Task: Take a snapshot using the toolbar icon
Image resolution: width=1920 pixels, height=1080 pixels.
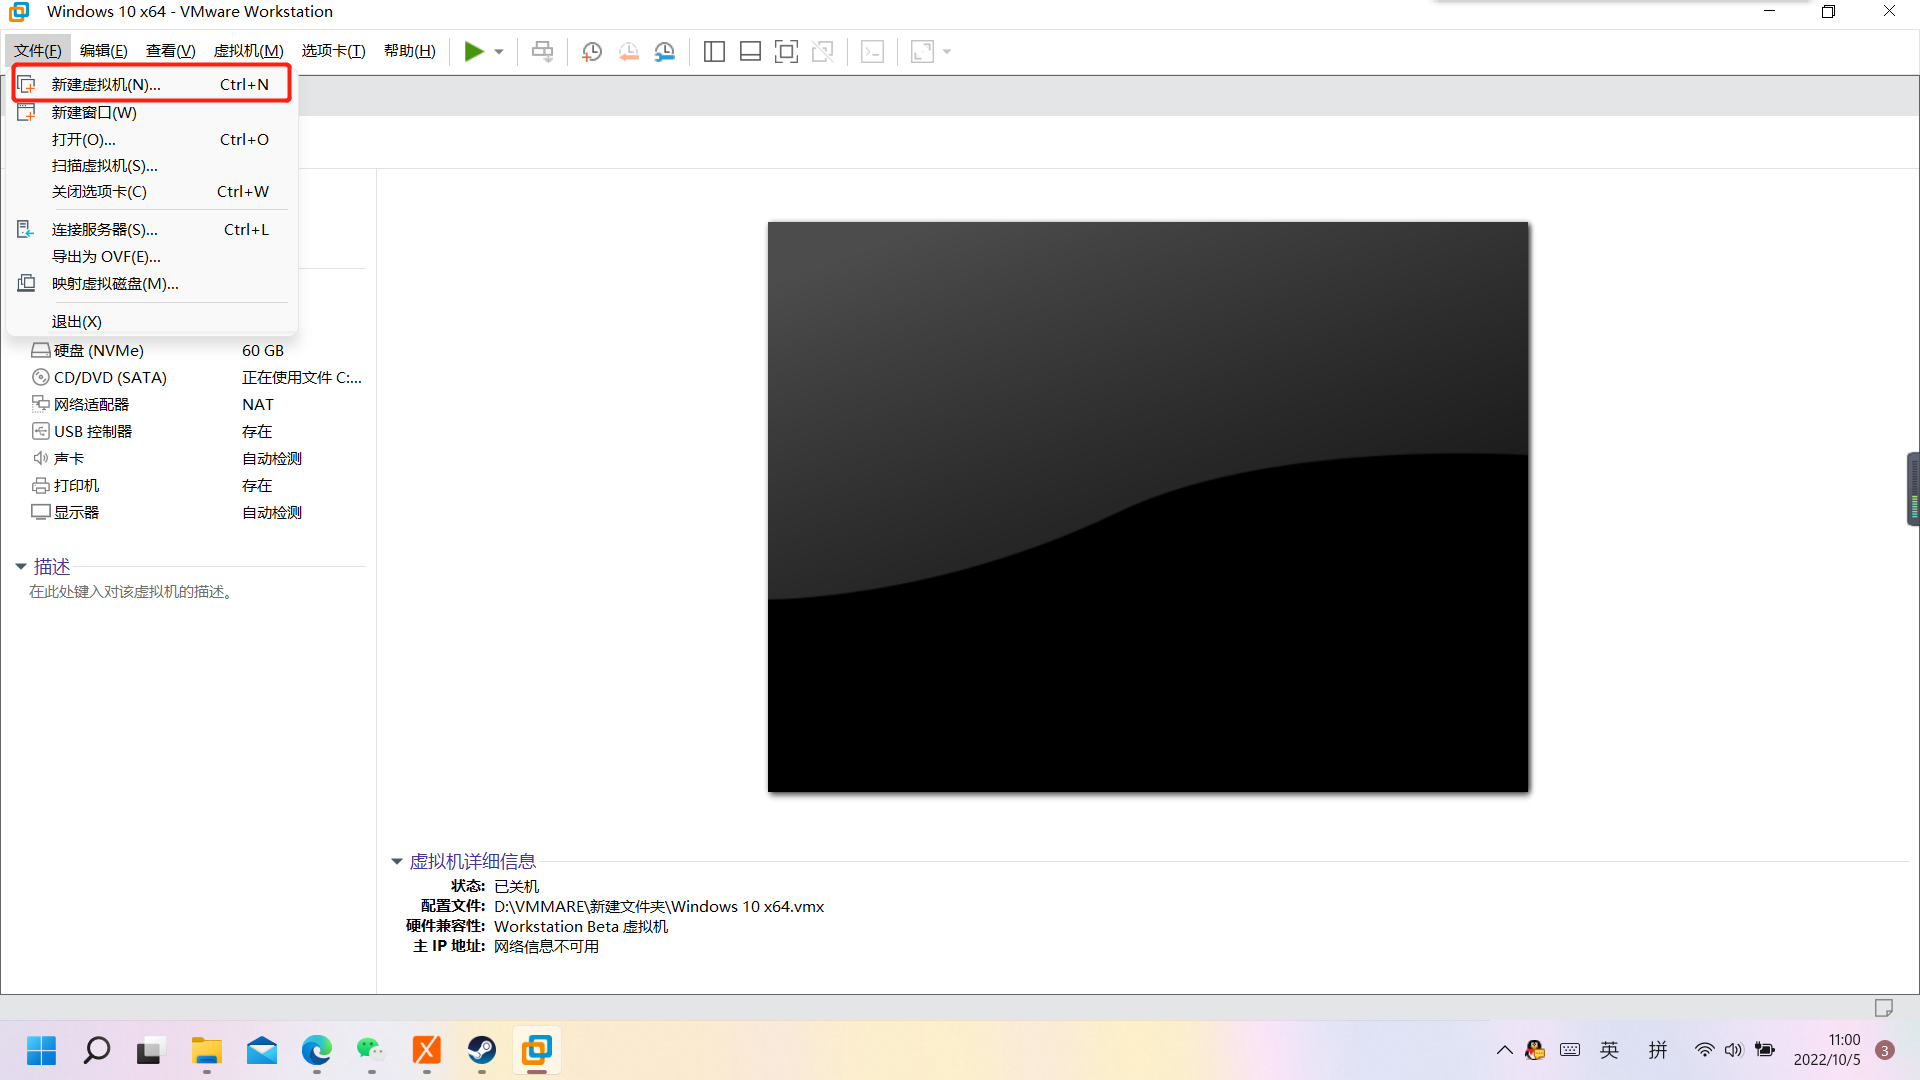Action: click(592, 51)
